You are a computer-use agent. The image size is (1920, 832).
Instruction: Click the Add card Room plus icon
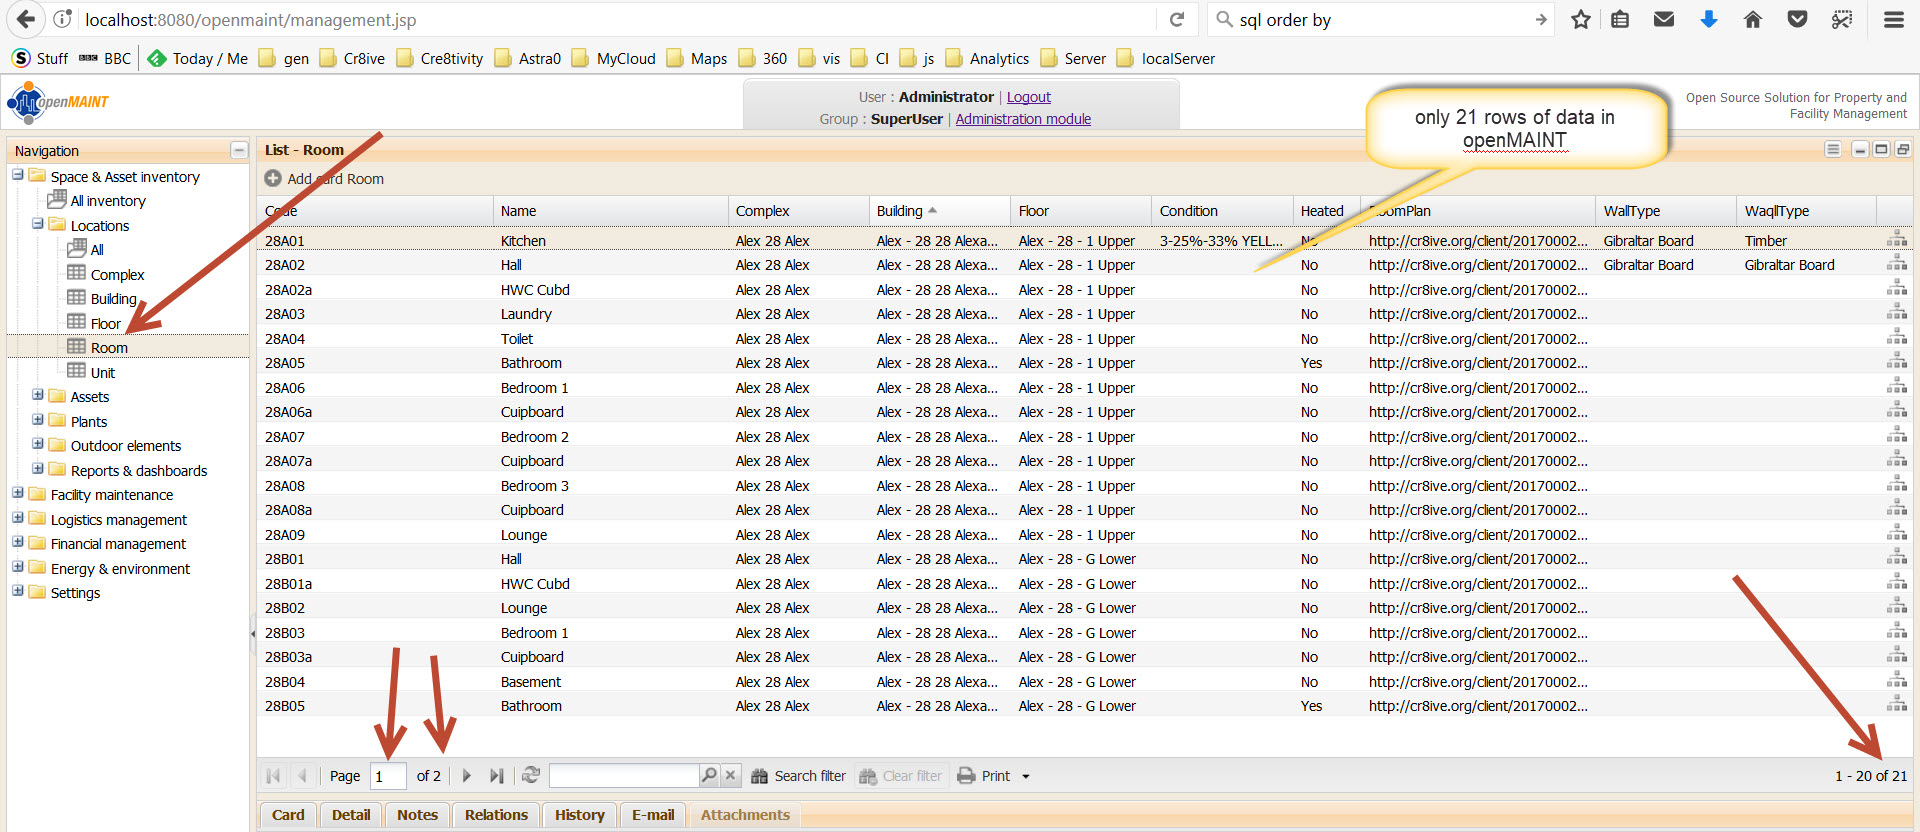point(273,179)
